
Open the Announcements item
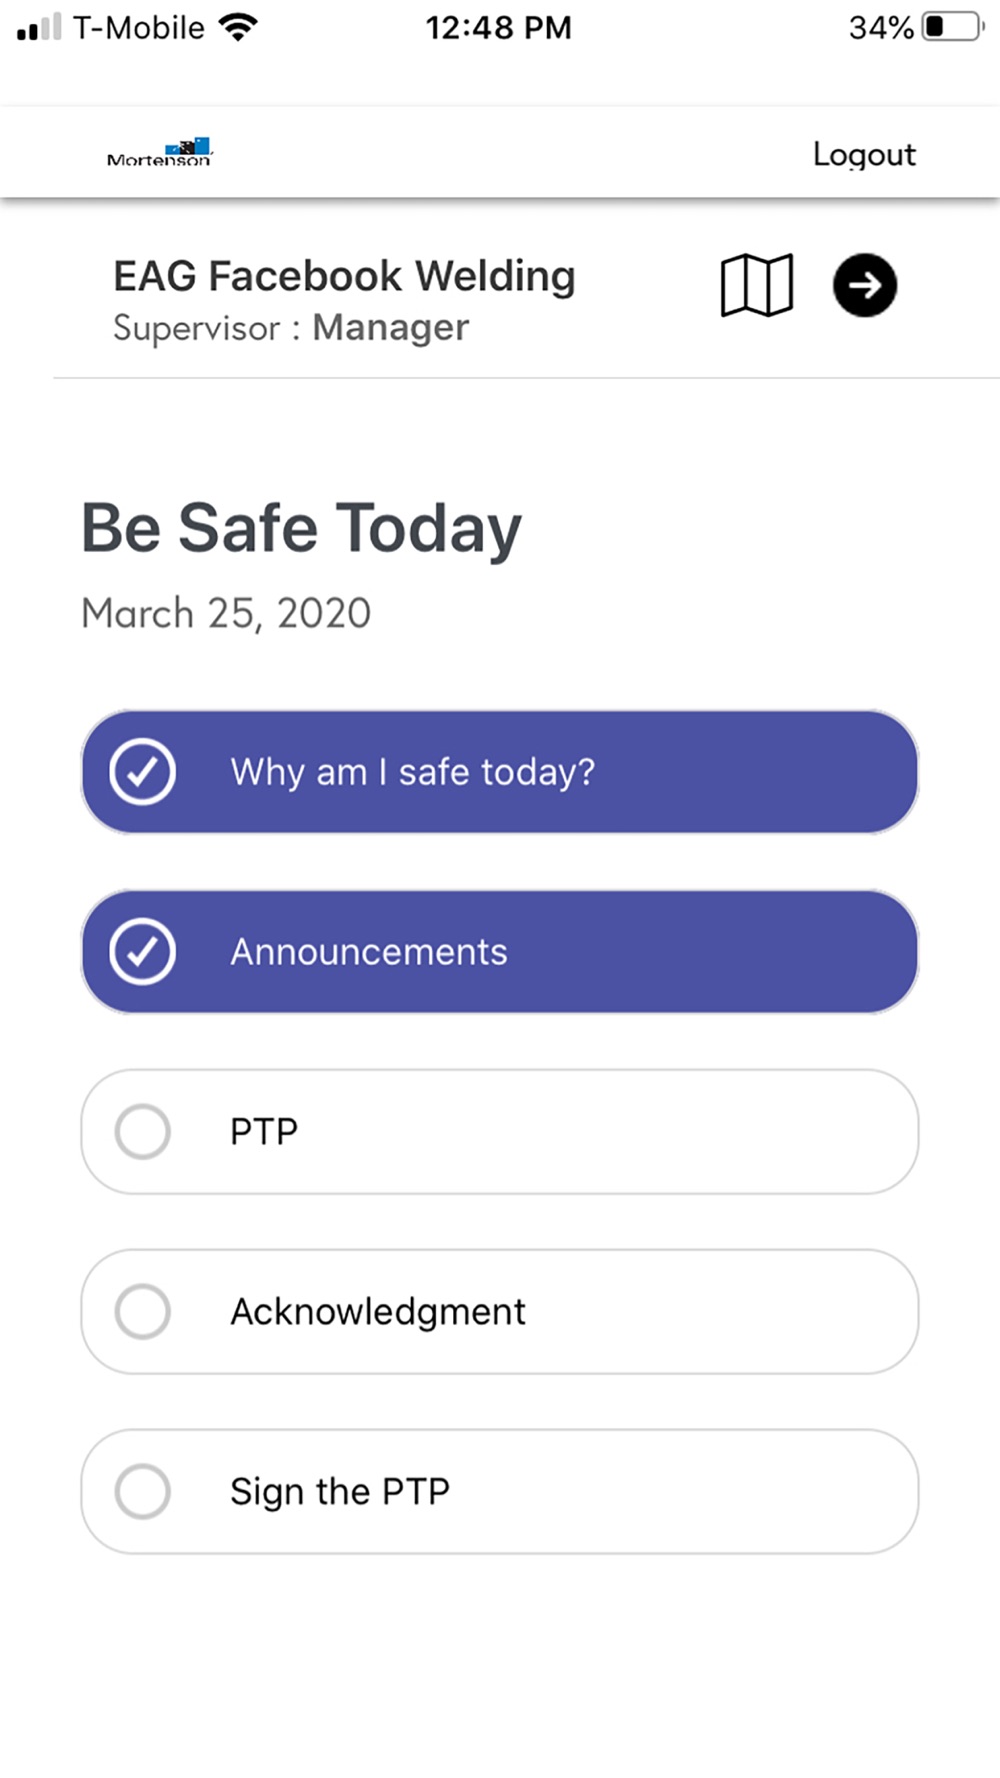click(x=500, y=952)
